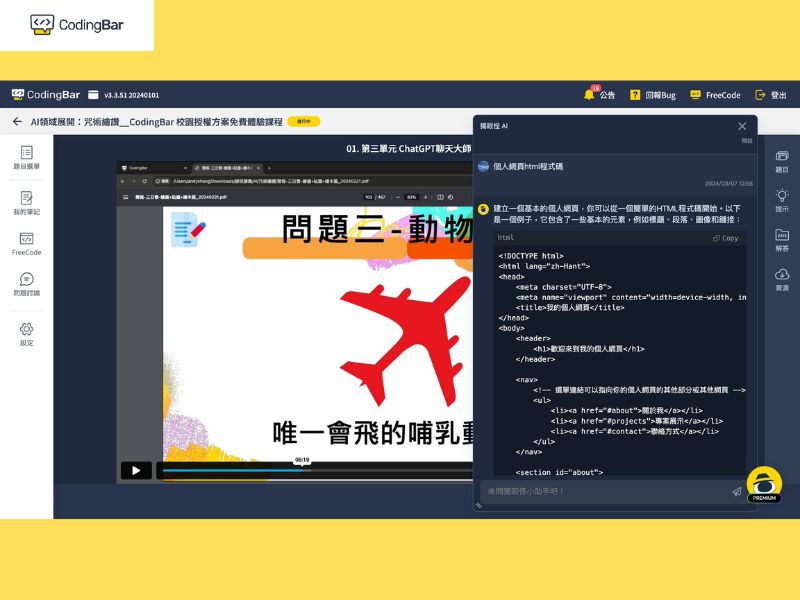
Task: Go back using the course title arrow
Action: coord(17,121)
